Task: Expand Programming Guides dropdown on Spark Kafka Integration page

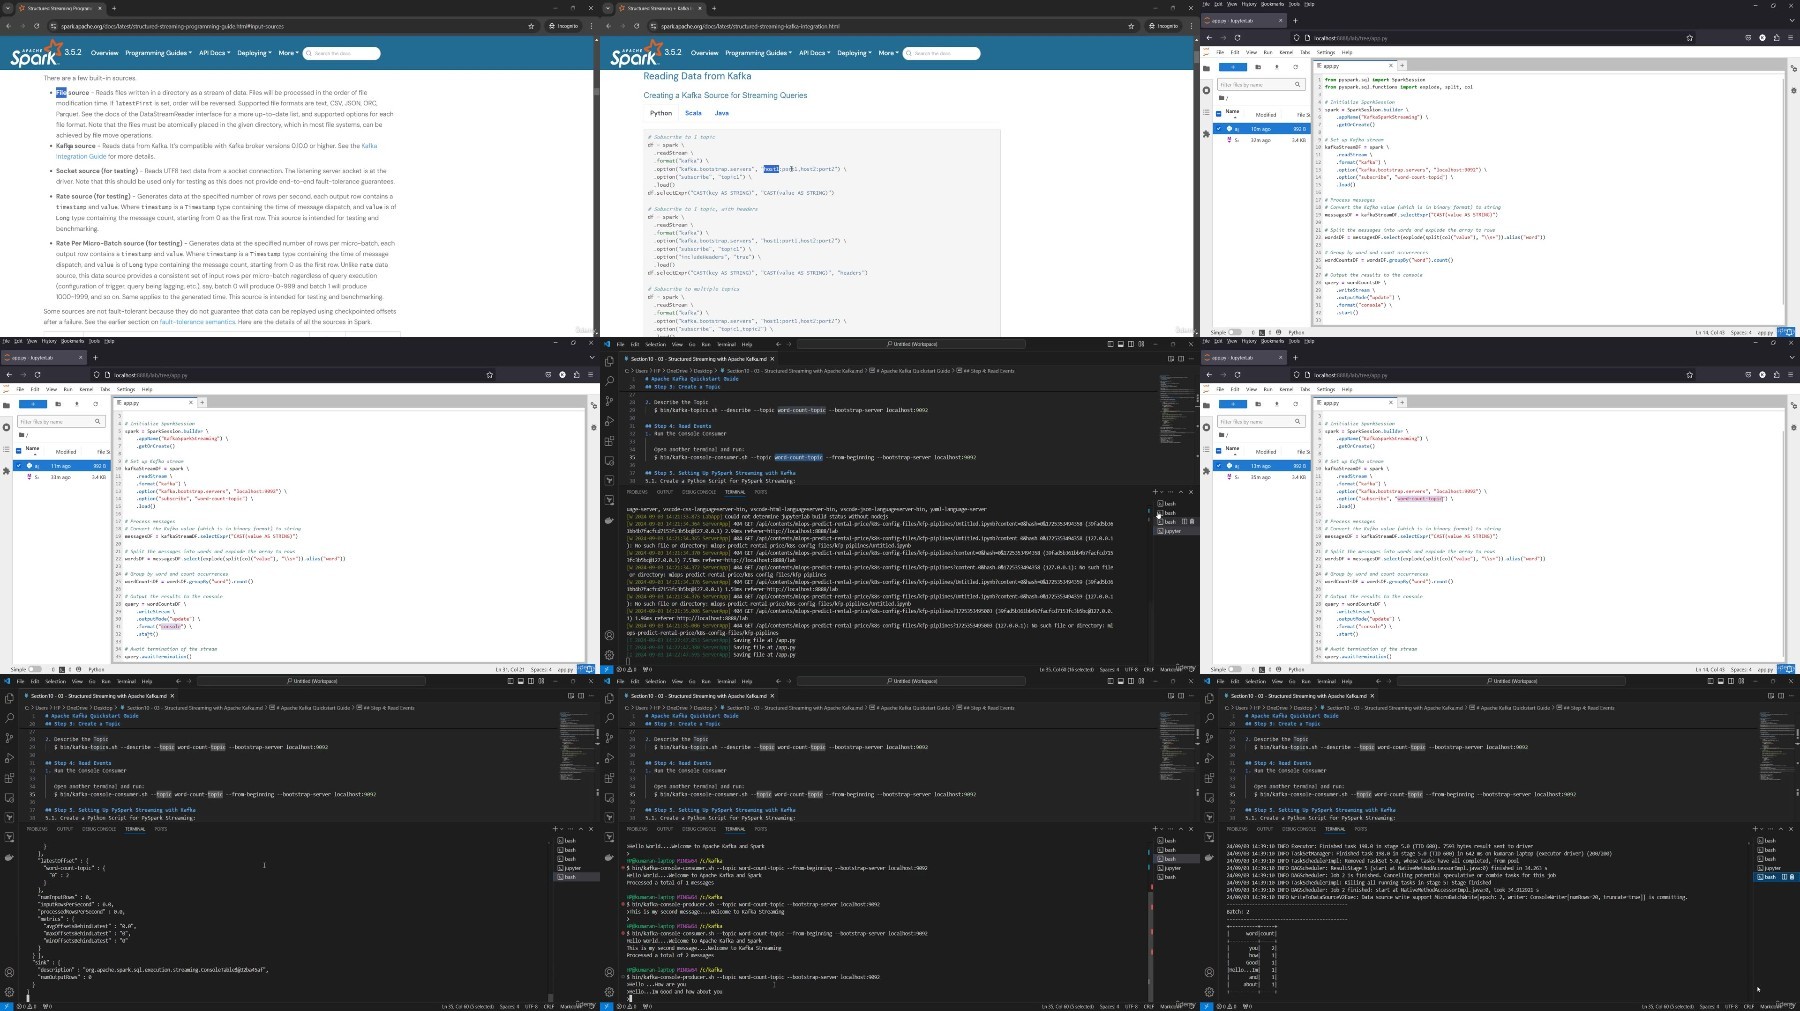Action: pos(758,53)
